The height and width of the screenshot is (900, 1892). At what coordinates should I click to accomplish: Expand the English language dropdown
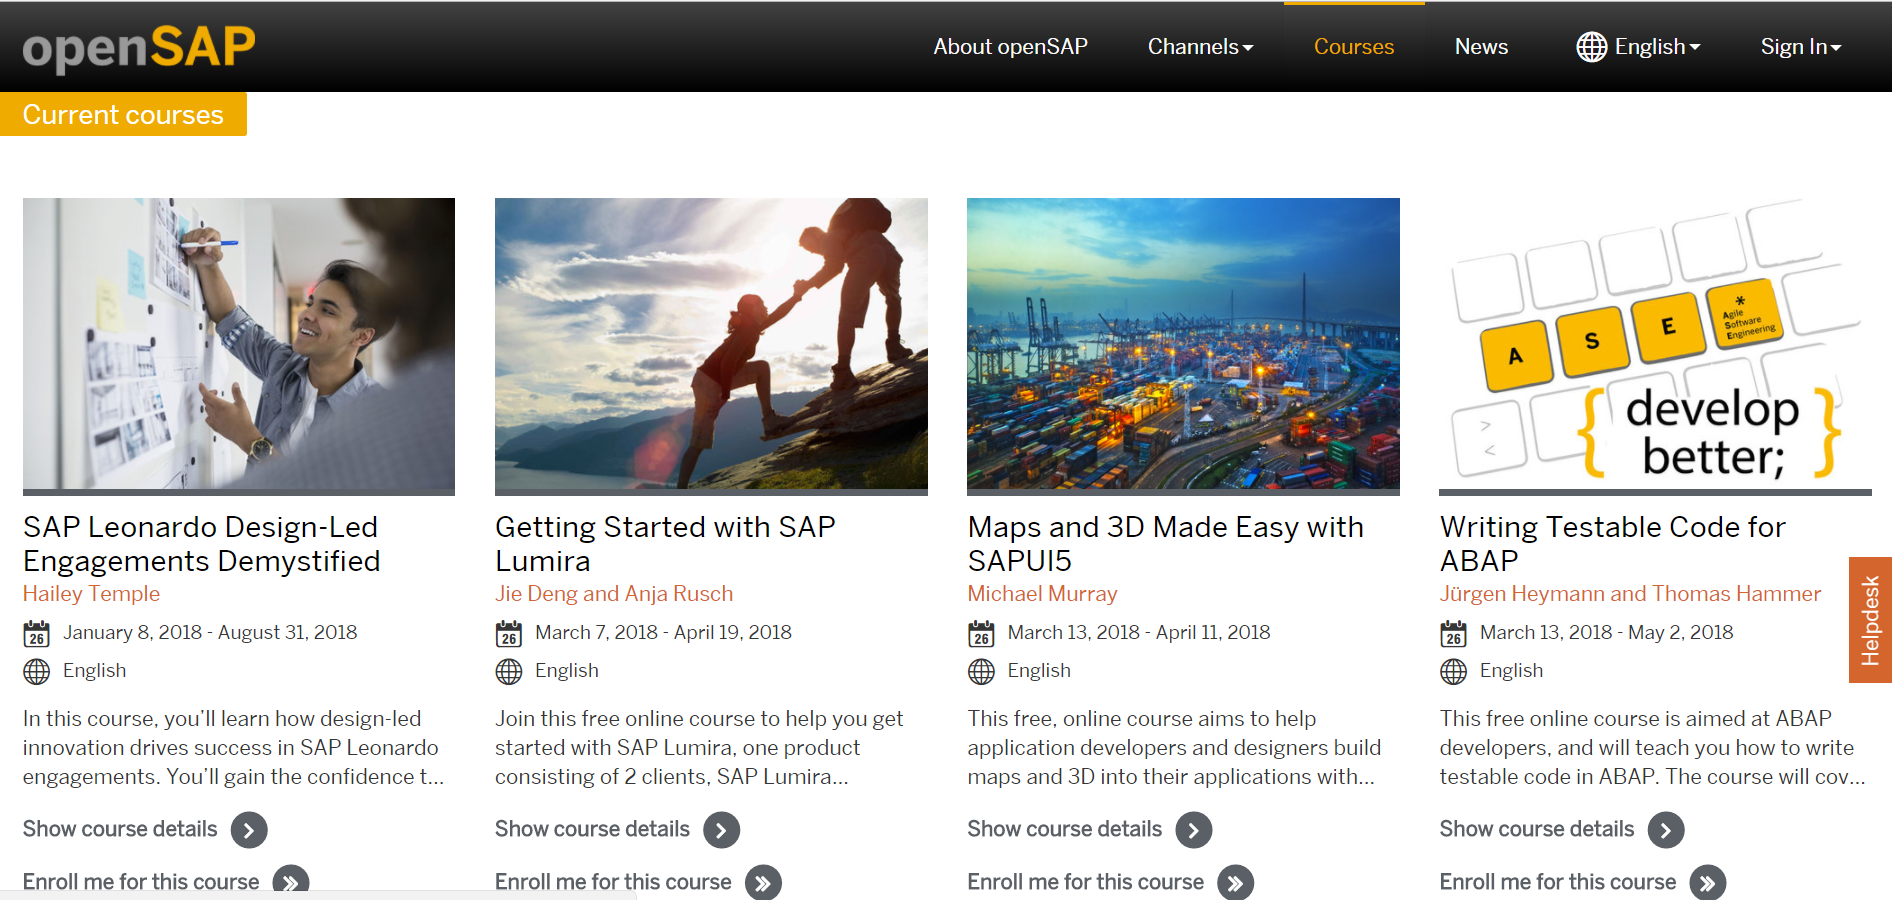[x=1657, y=47]
